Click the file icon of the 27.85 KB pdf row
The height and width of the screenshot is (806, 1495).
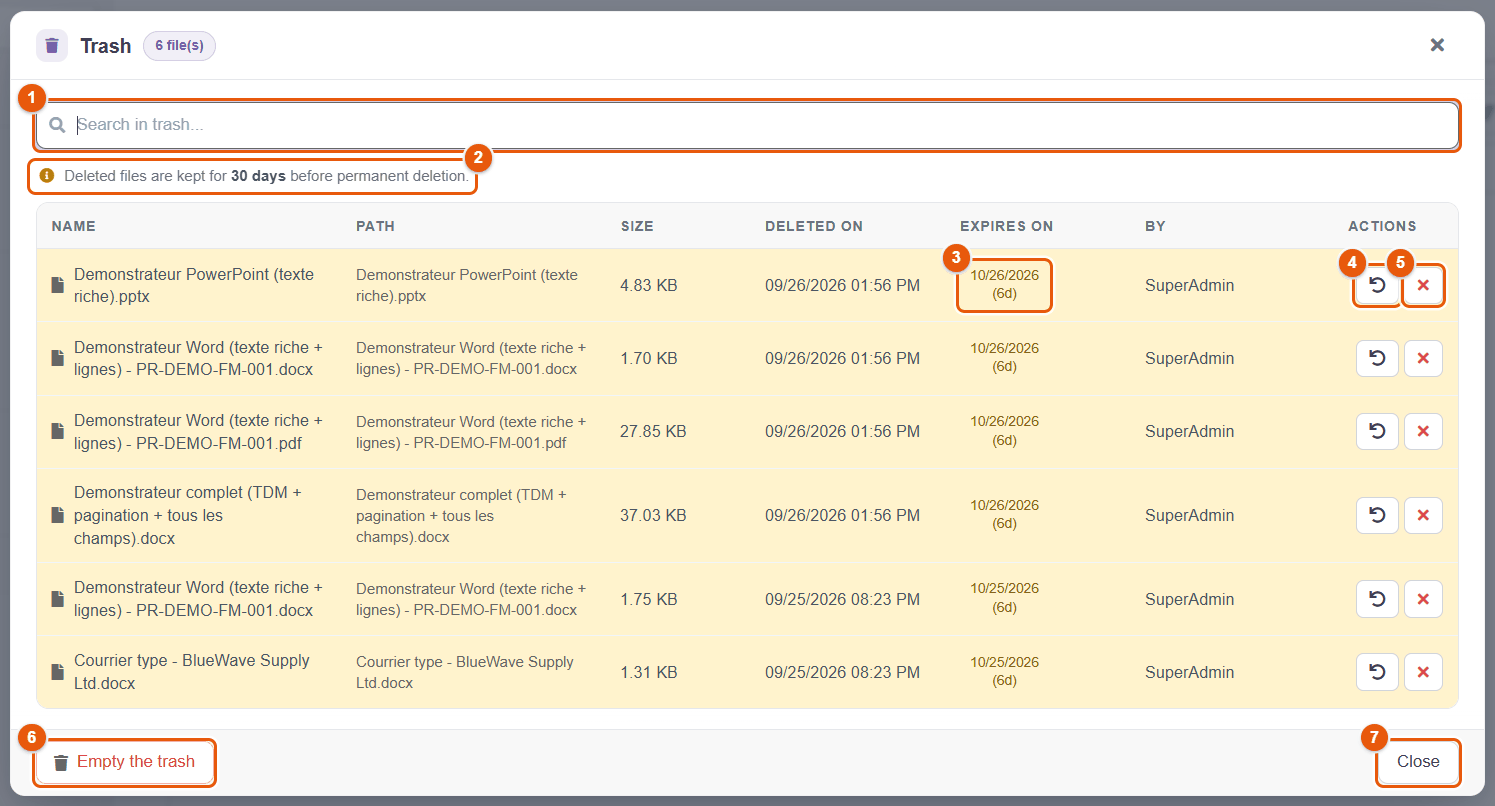(x=57, y=432)
